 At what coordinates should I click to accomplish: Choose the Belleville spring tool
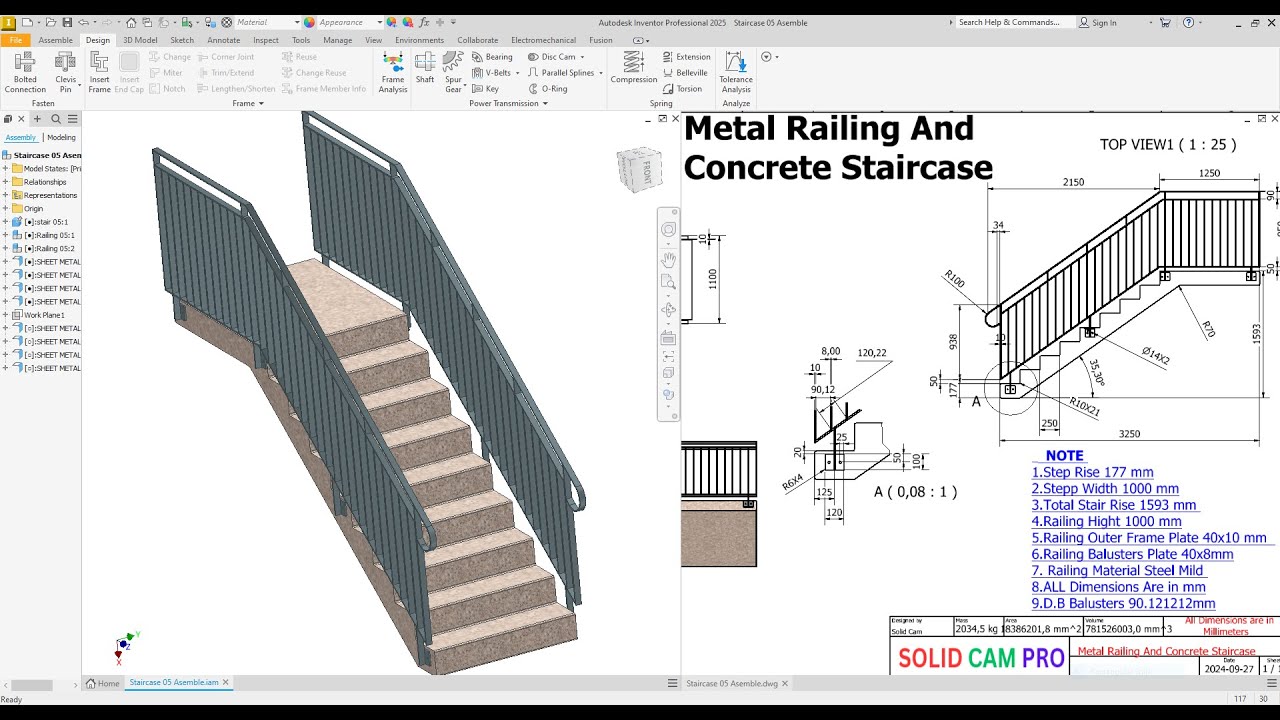pyautogui.click(x=685, y=73)
